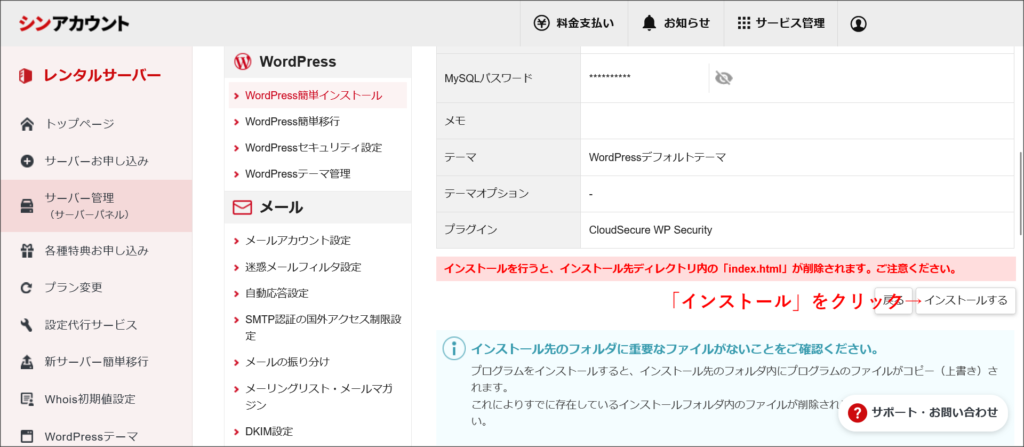Click the wrench icon beside 設定代行サービス
The height and width of the screenshot is (447, 1024).
[x=27, y=325]
